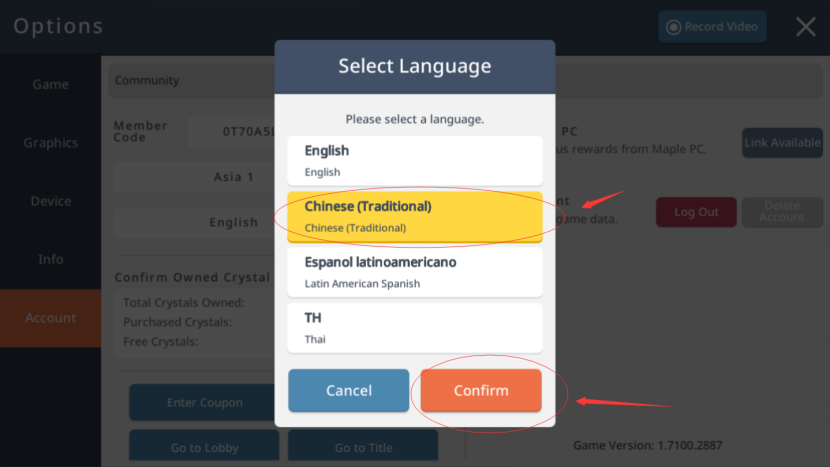Open the Enter Coupon button
Viewport: 830px width, 467px height.
204,403
